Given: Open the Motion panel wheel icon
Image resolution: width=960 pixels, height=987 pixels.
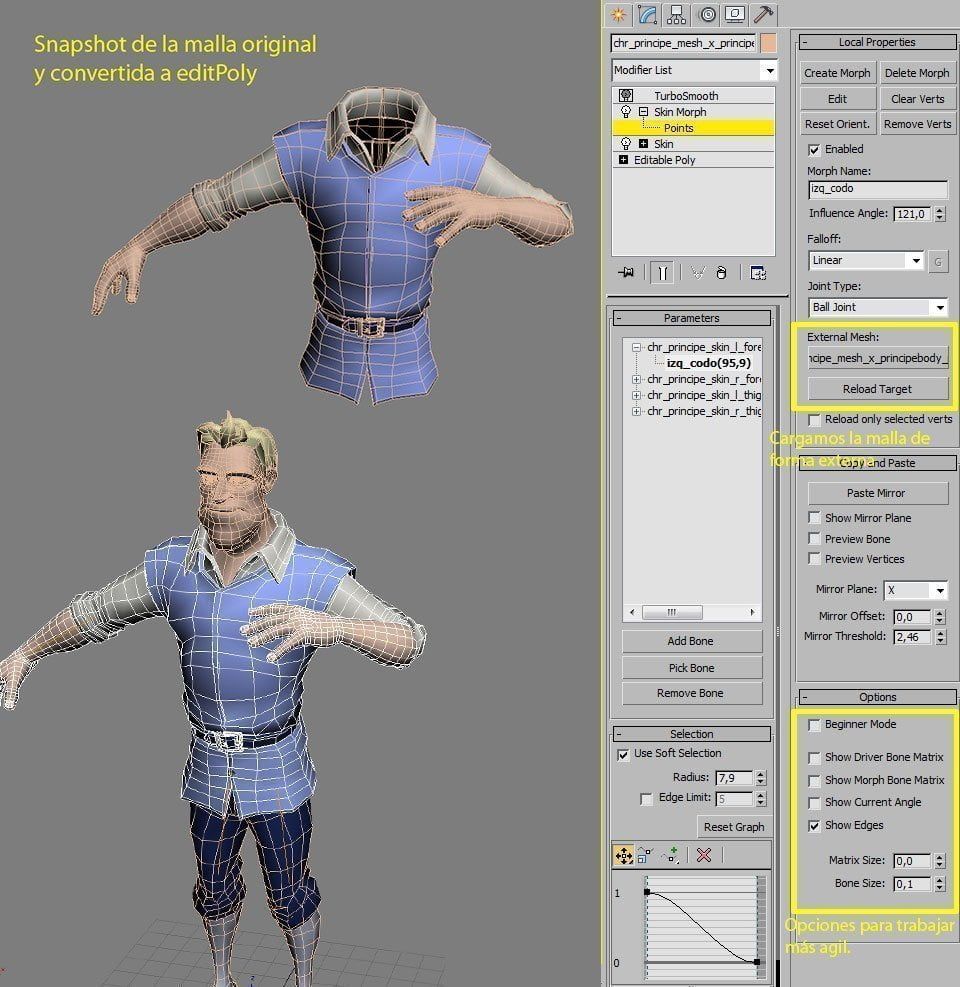Looking at the screenshot, I should [x=708, y=14].
